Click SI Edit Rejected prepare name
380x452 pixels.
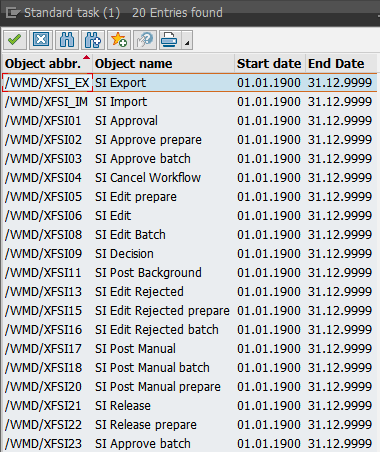pyautogui.click(x=162, y=311)
